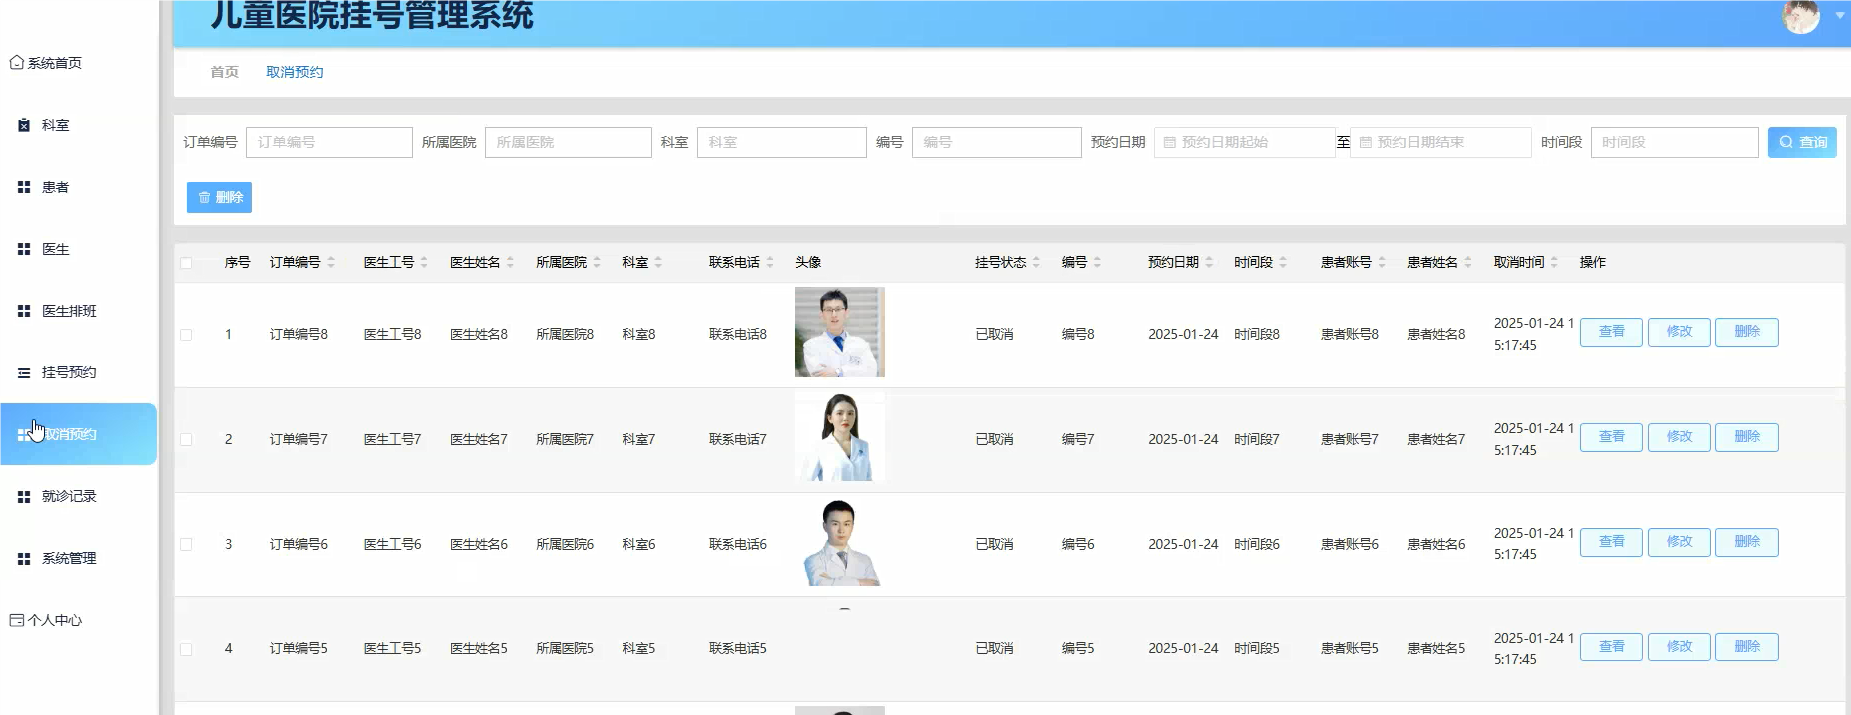Viewport: 1851px width, 715px height.
Task: Click the doctor photo in row 订单编号8
Action: pyautogui.click(x=840, y=332)
